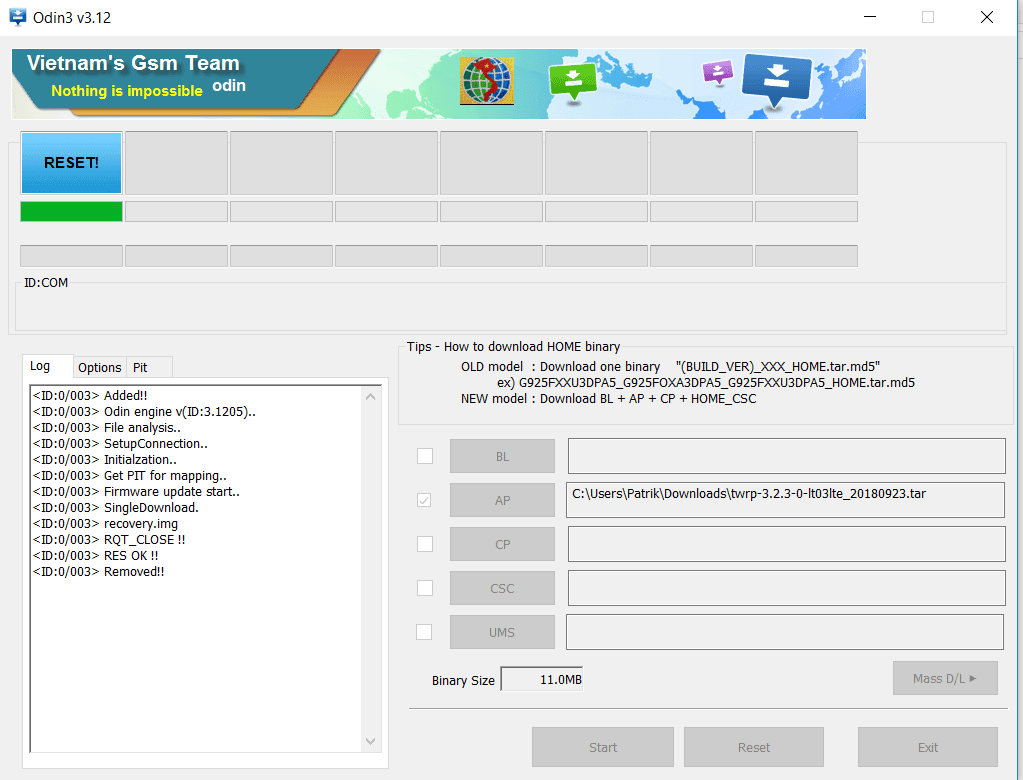The height and width of the screenshot is (780, 1023).
Task: Click the log line 'RES OK !!'
Action: click(95, 556)
